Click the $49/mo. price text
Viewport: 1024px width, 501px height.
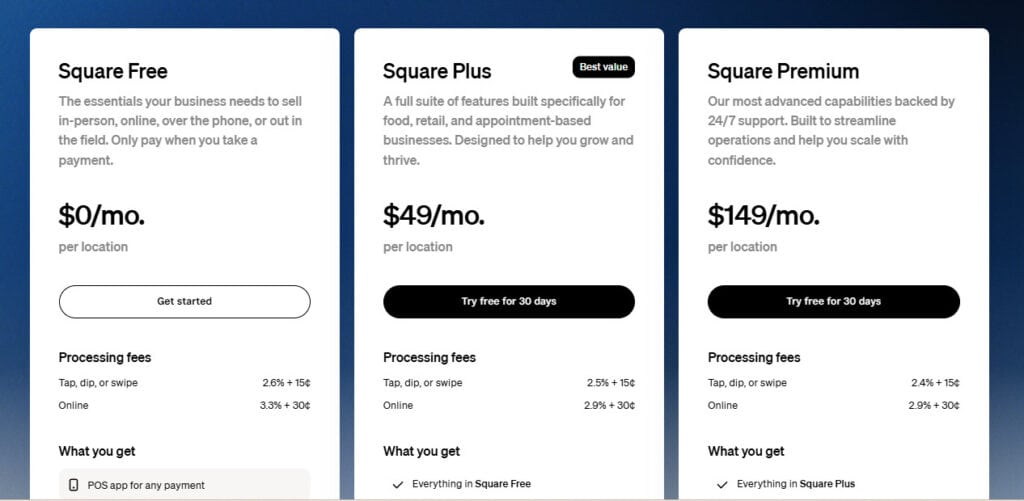tap(434, 216)
